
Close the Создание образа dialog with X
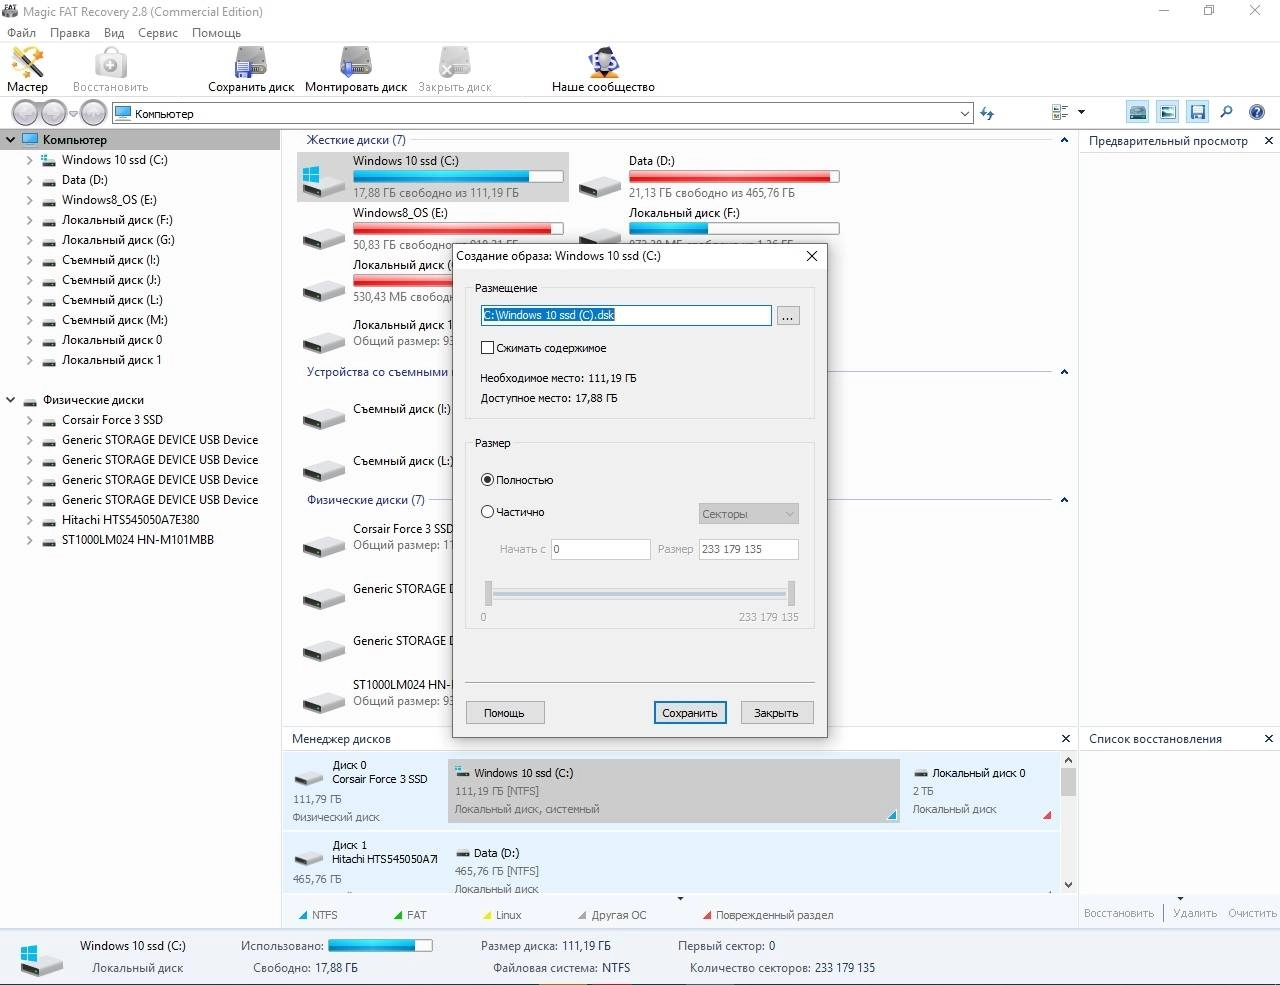[812, 256]
